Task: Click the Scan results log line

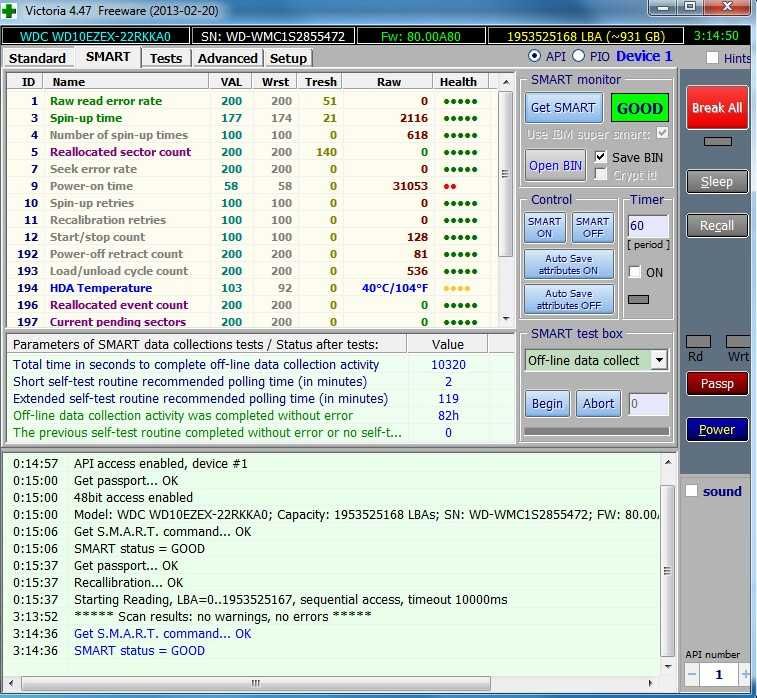Action: point(223,616)
